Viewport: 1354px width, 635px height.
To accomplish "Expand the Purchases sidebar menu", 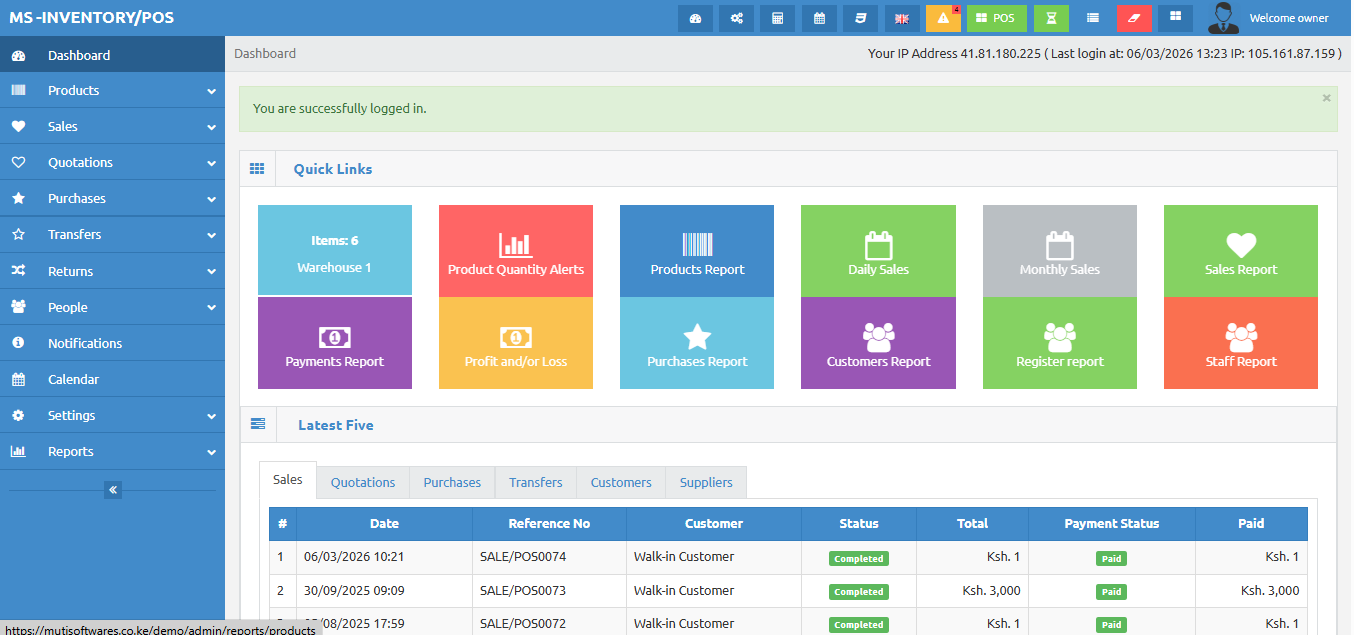I will tap(112, 198).
